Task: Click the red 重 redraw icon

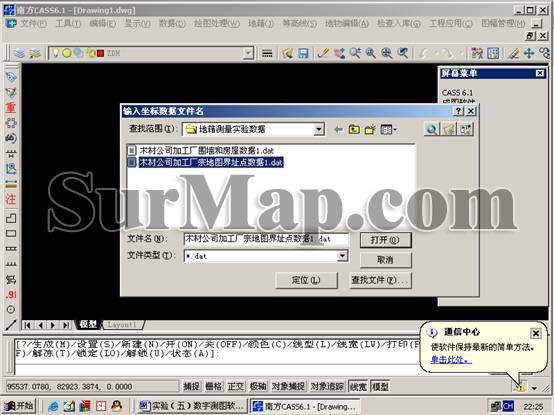Action: 11,107
